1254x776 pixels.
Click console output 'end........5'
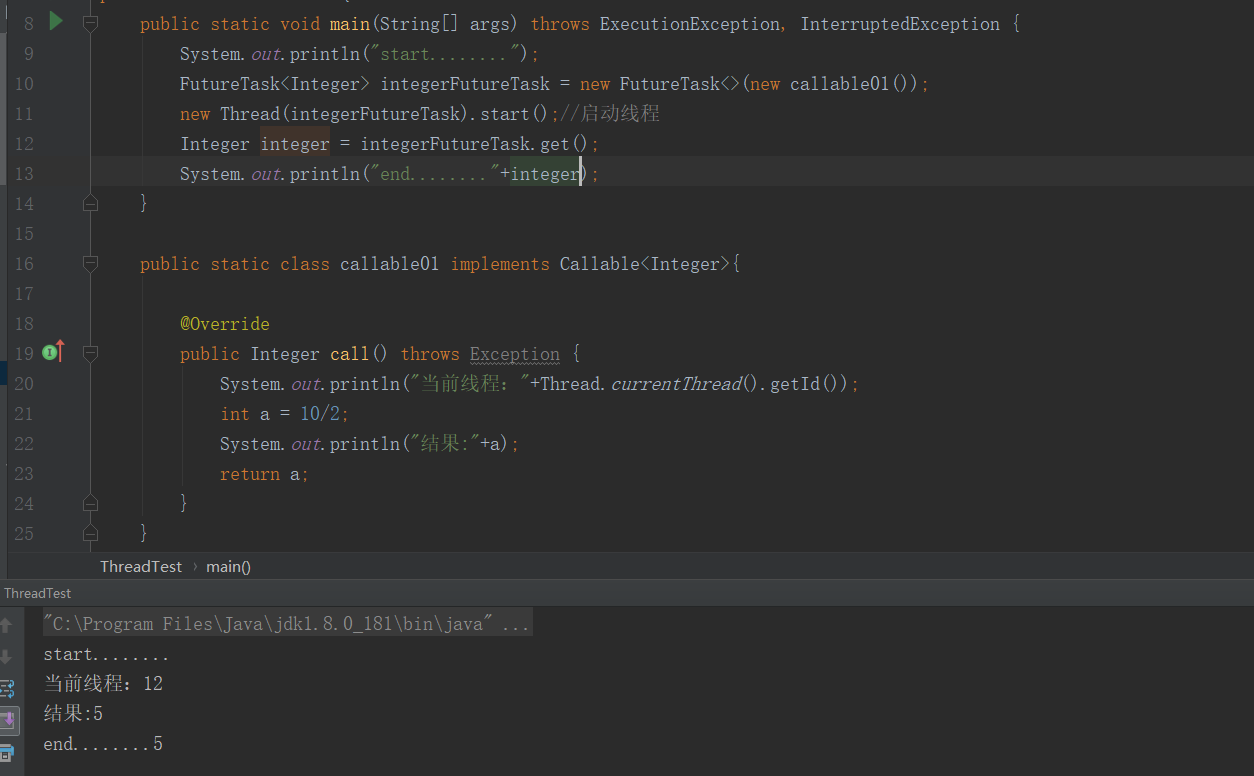103,744
